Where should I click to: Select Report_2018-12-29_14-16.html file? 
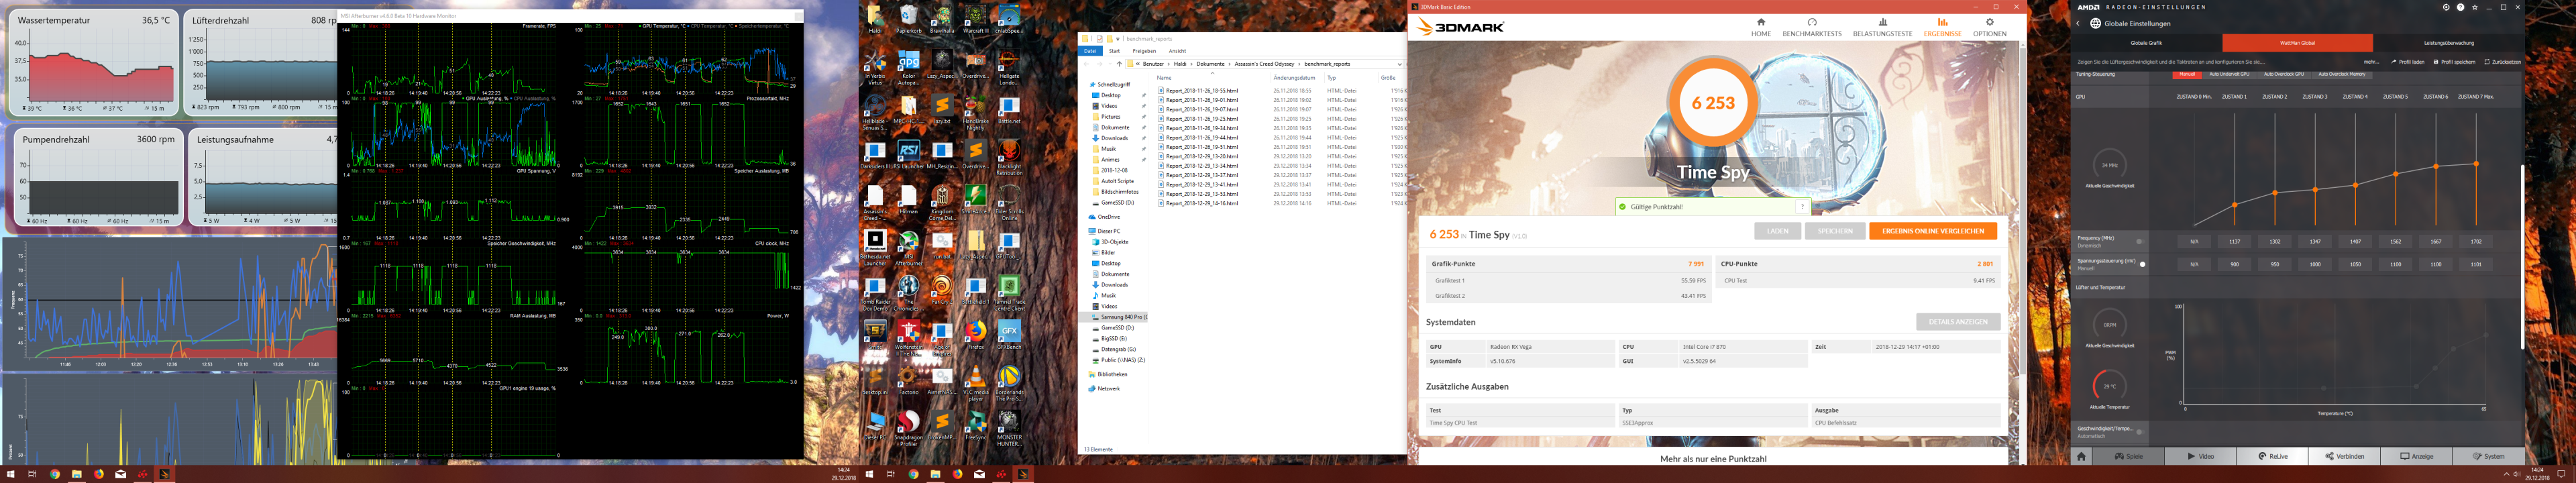(x=1201, y=203)
